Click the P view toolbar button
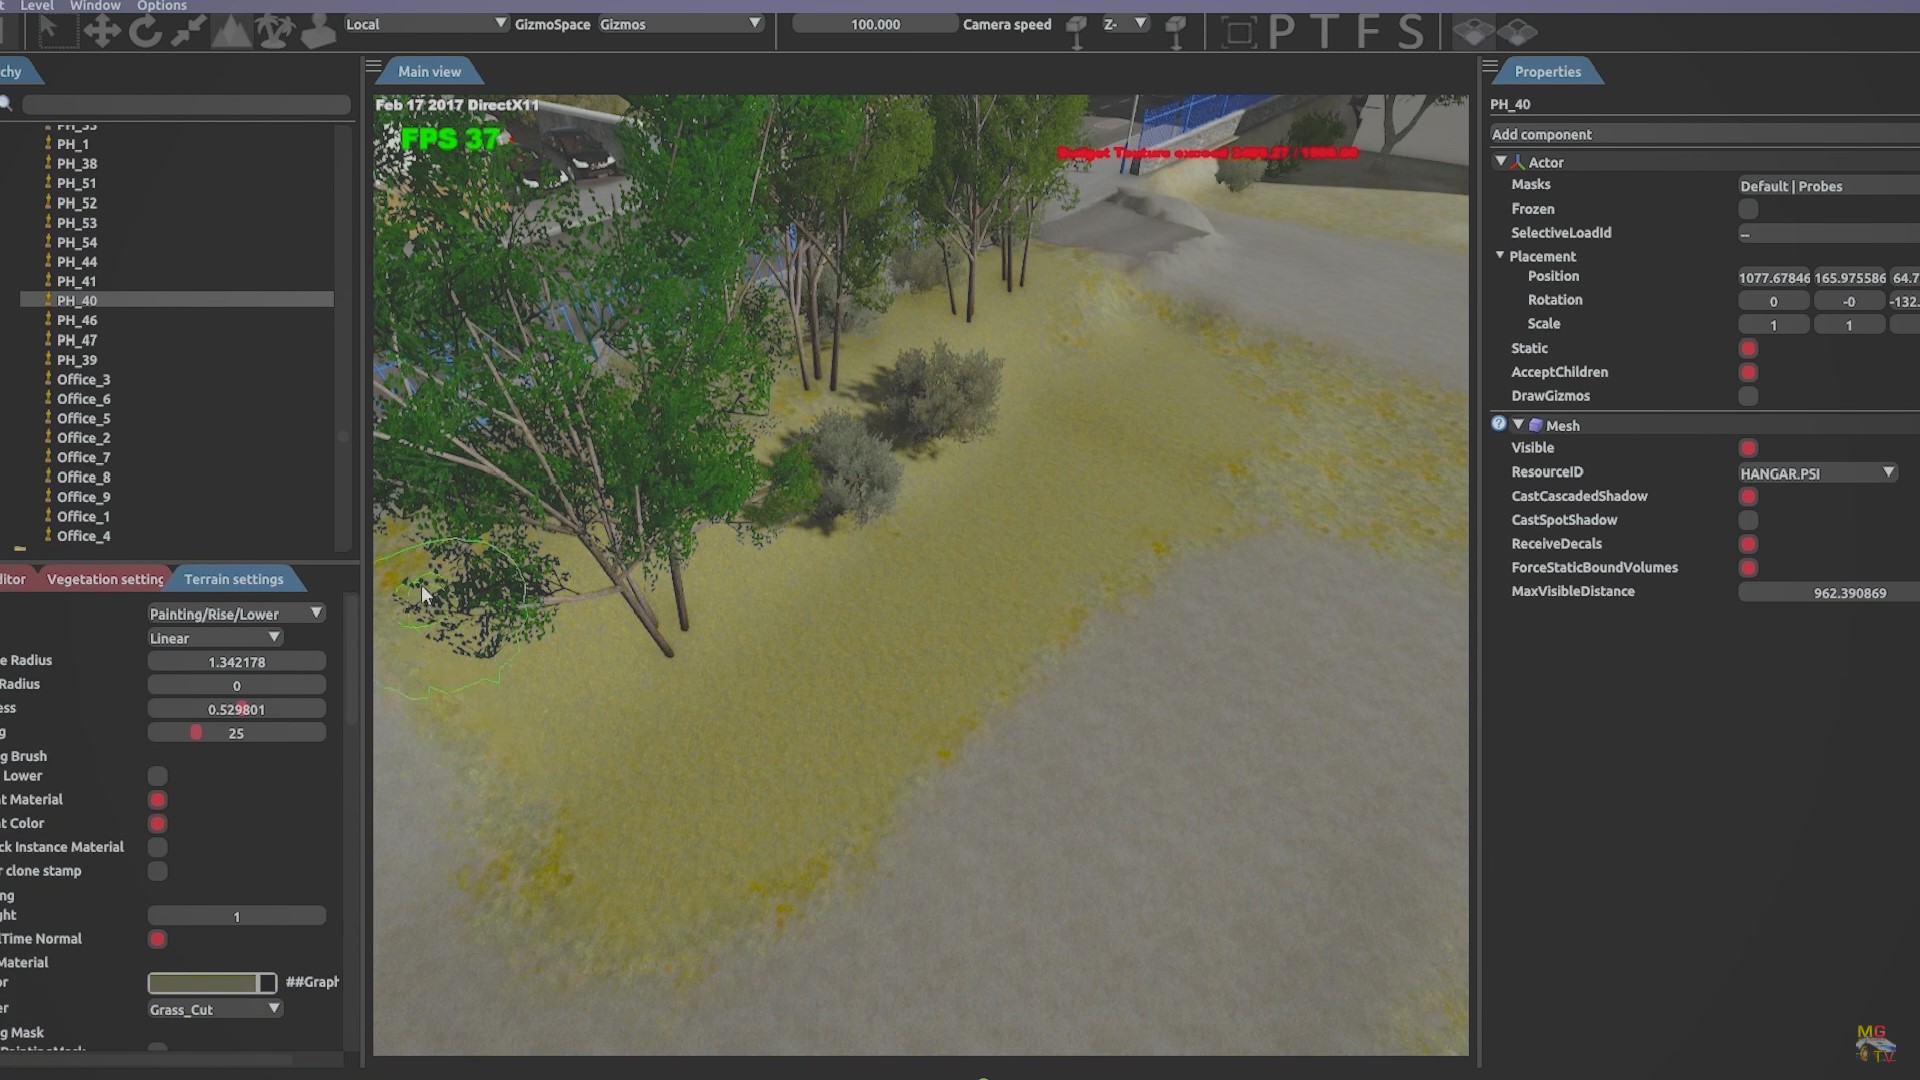This screenshot has width=1920, height=1080. (1281, 32)
